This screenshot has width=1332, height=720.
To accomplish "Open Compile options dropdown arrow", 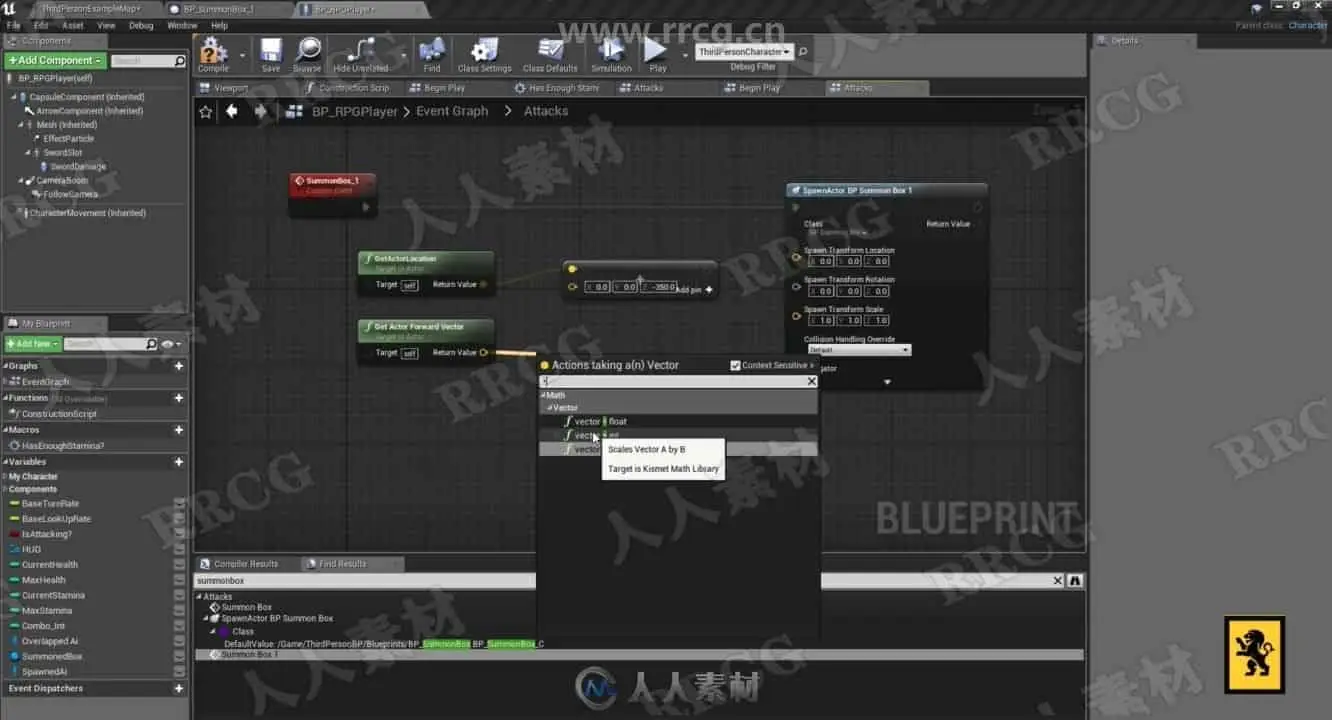I will click(242, 56).
